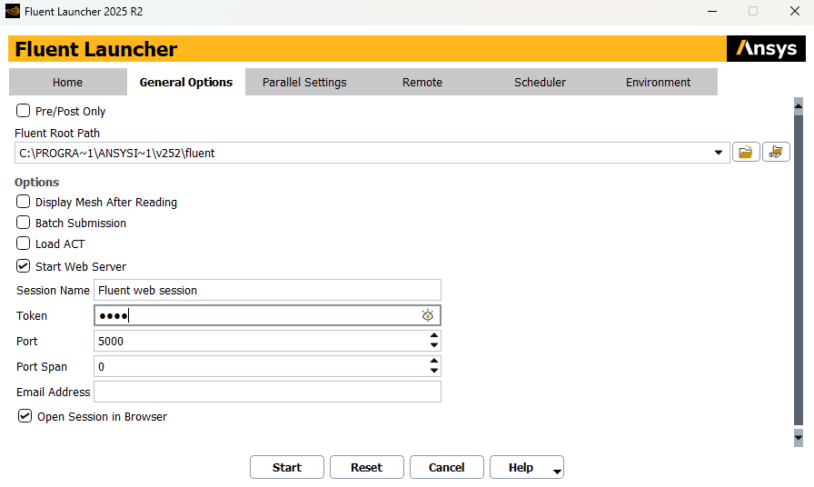The width and height of the screenshot is (814, 487).
Task: Click the scrollbar down arrow
Action: pyautogui.click(x=798, y=438)
